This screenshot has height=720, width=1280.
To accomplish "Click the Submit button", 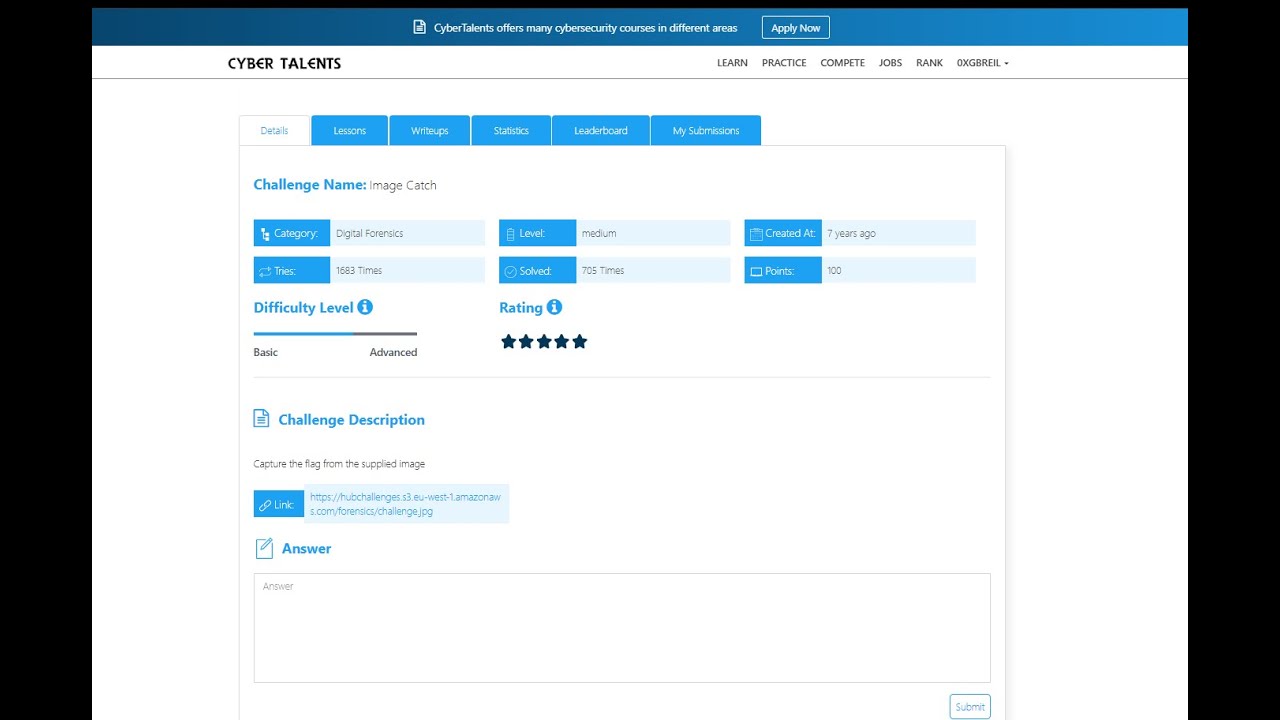I will point(970,707).
